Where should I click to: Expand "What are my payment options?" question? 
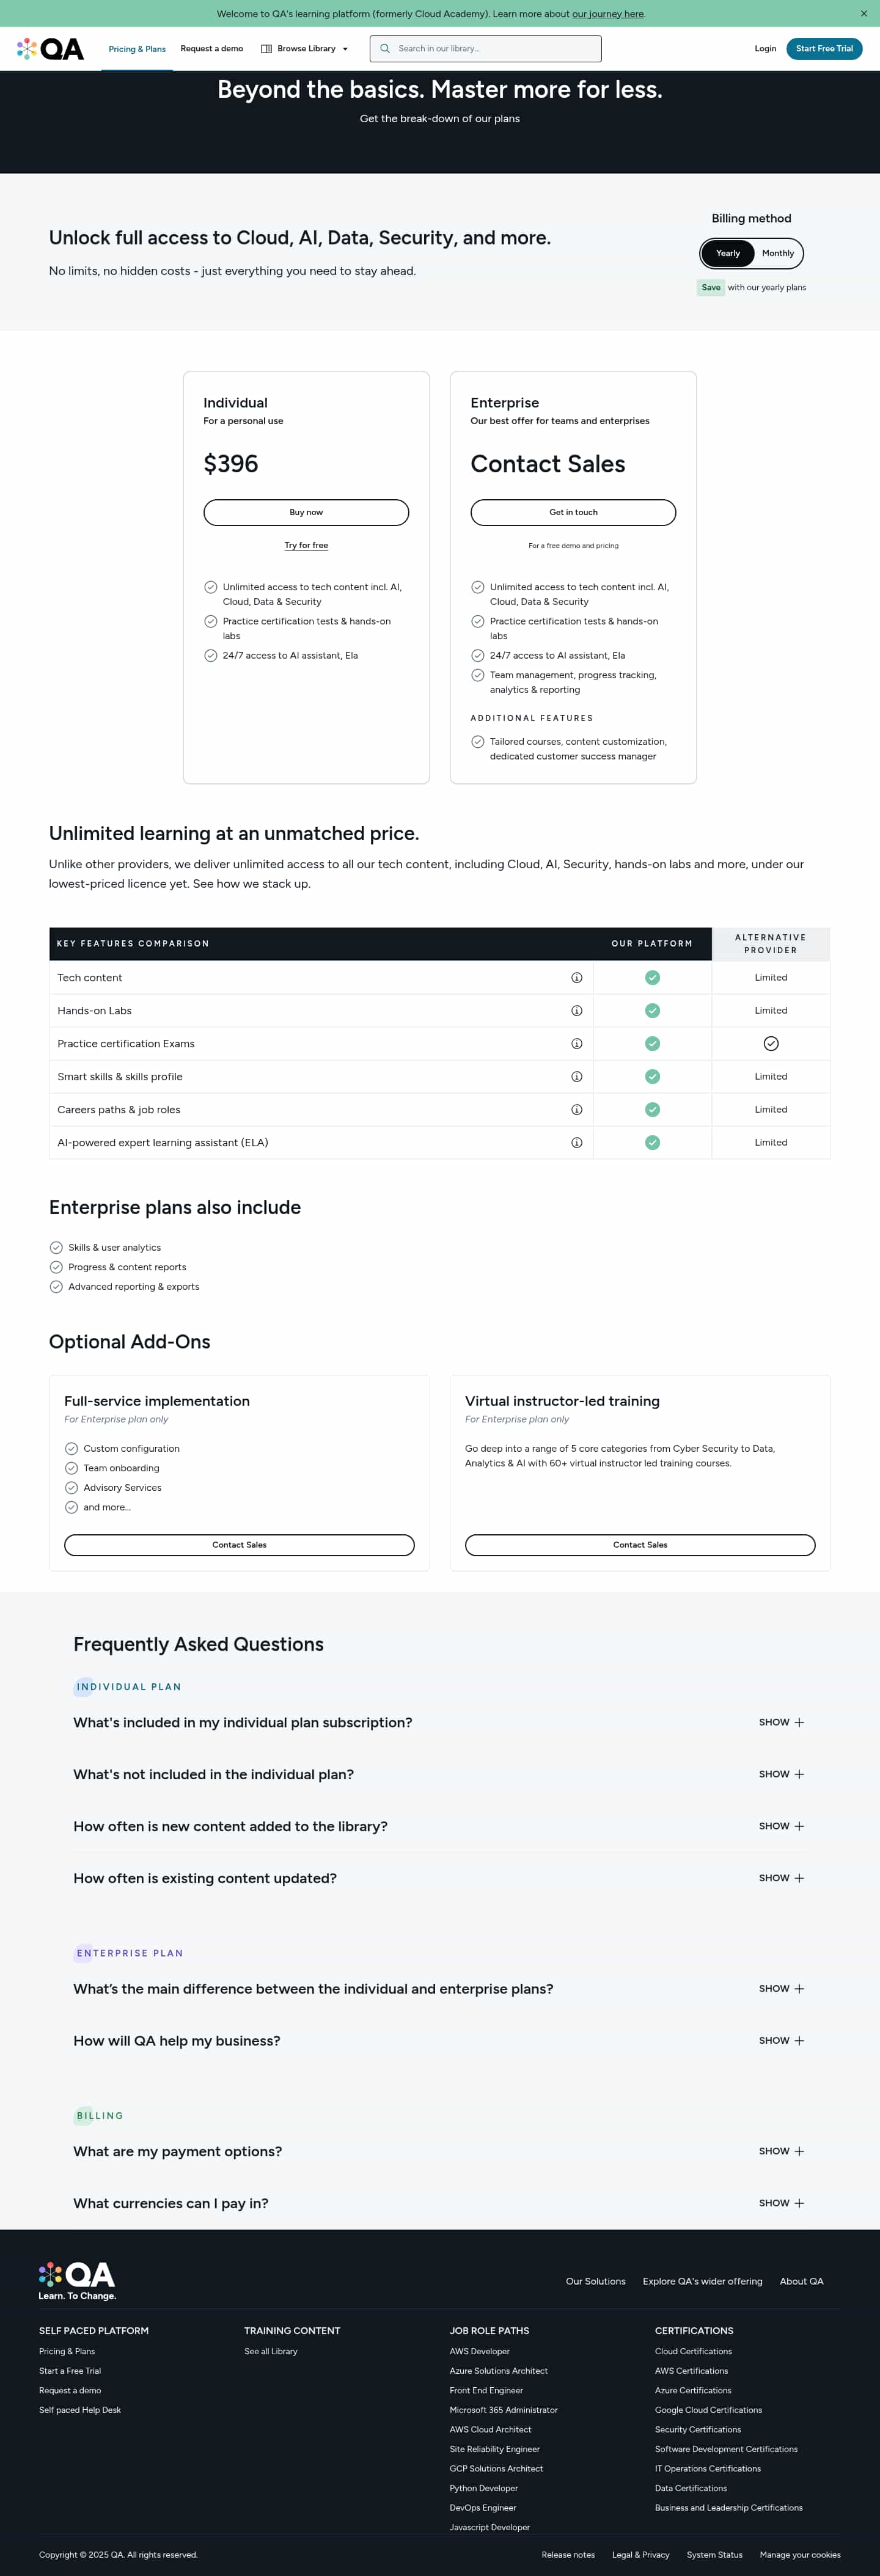click(781, 2151)
